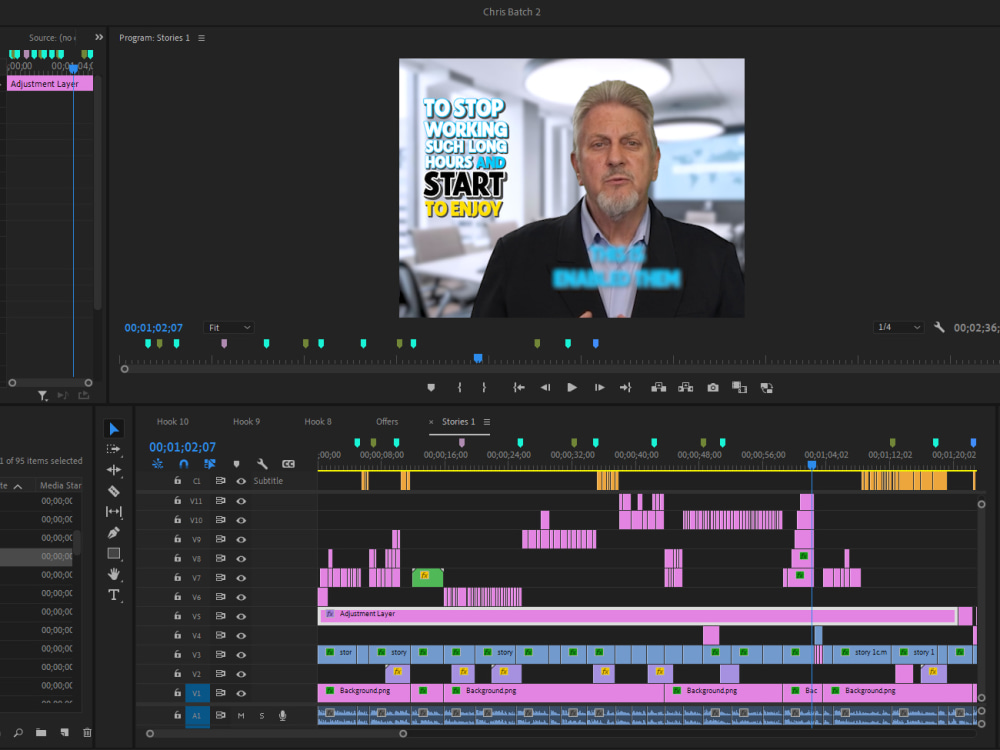Image resolution: width=1000 pixels, height=750 pixels.
Task: Click Mark In button in Program monitor
Action: tap(459, 387)
